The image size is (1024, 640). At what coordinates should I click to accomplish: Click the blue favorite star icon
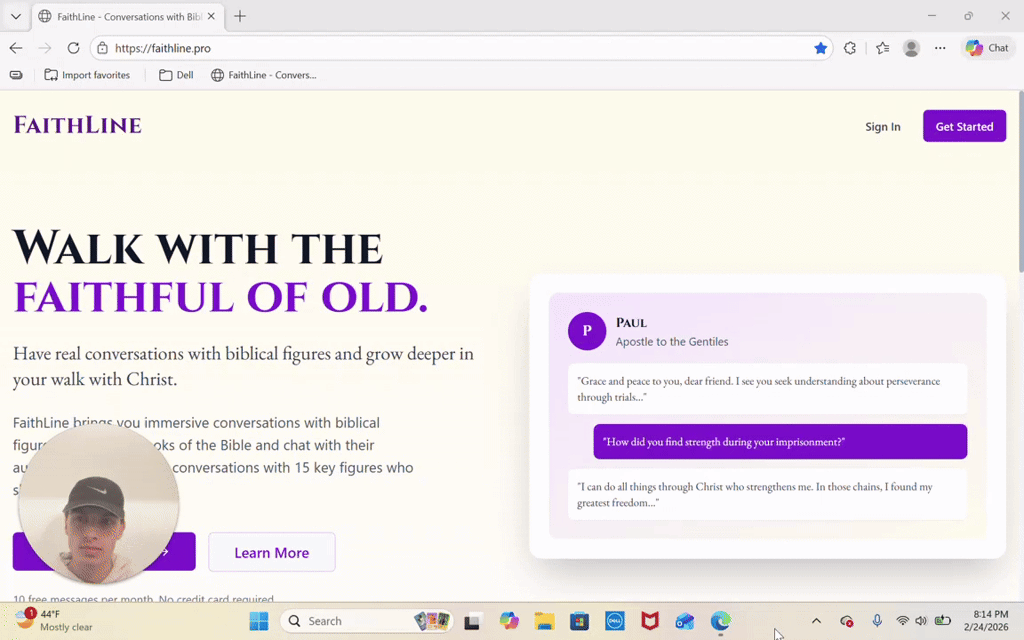pyautogui.click(x=820, y=48)
